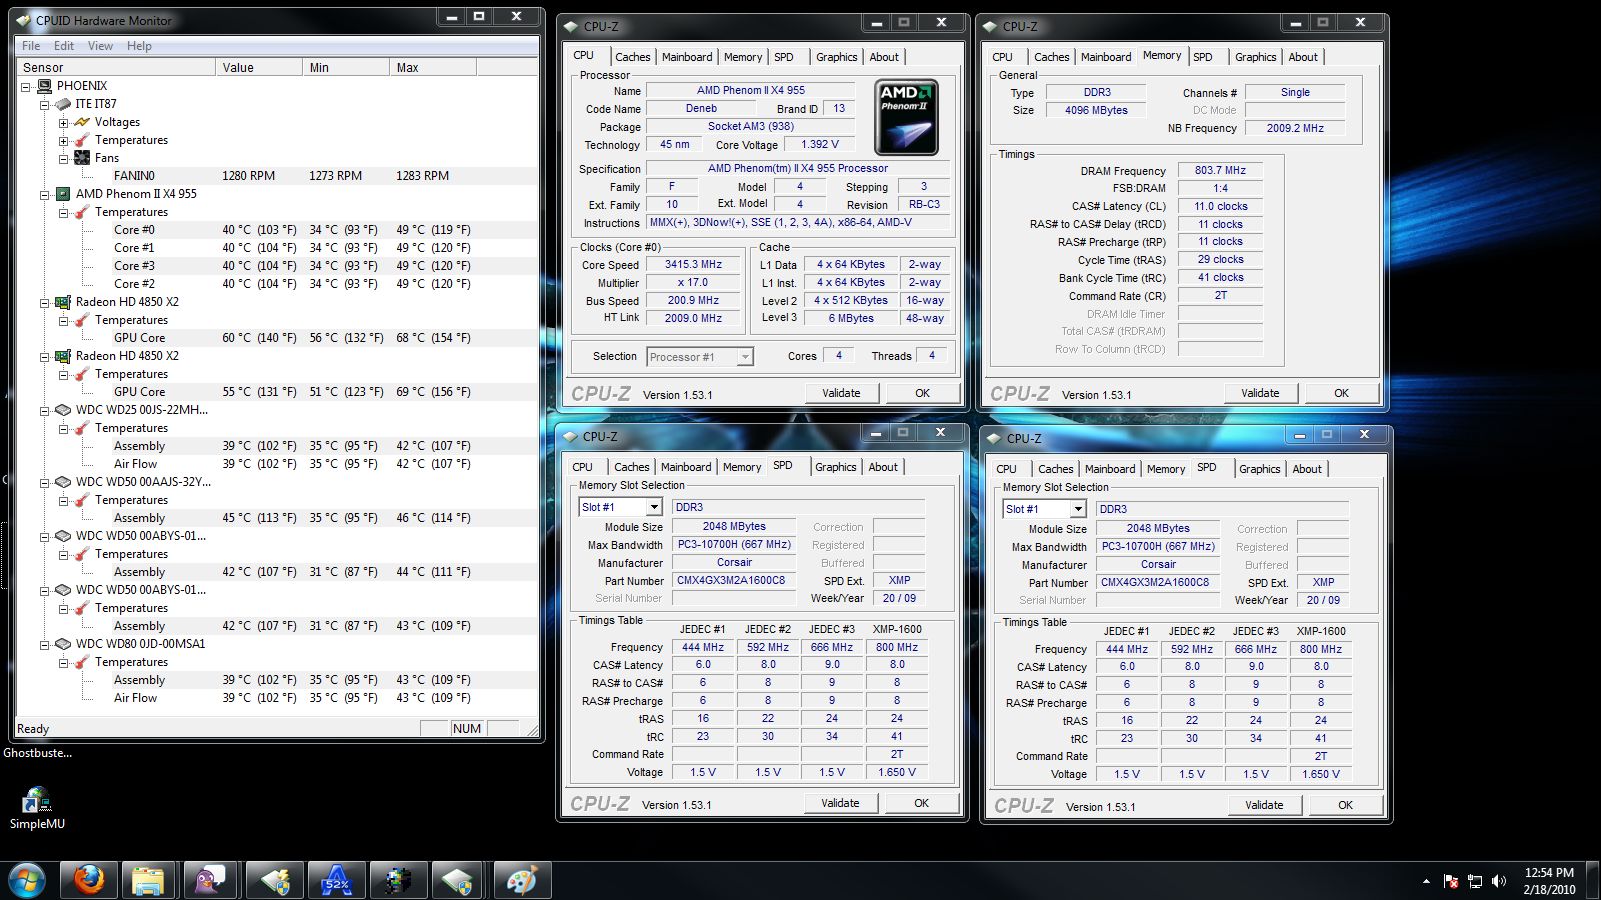Click the PHOENIX computer icon in the tree

[44, 86]
